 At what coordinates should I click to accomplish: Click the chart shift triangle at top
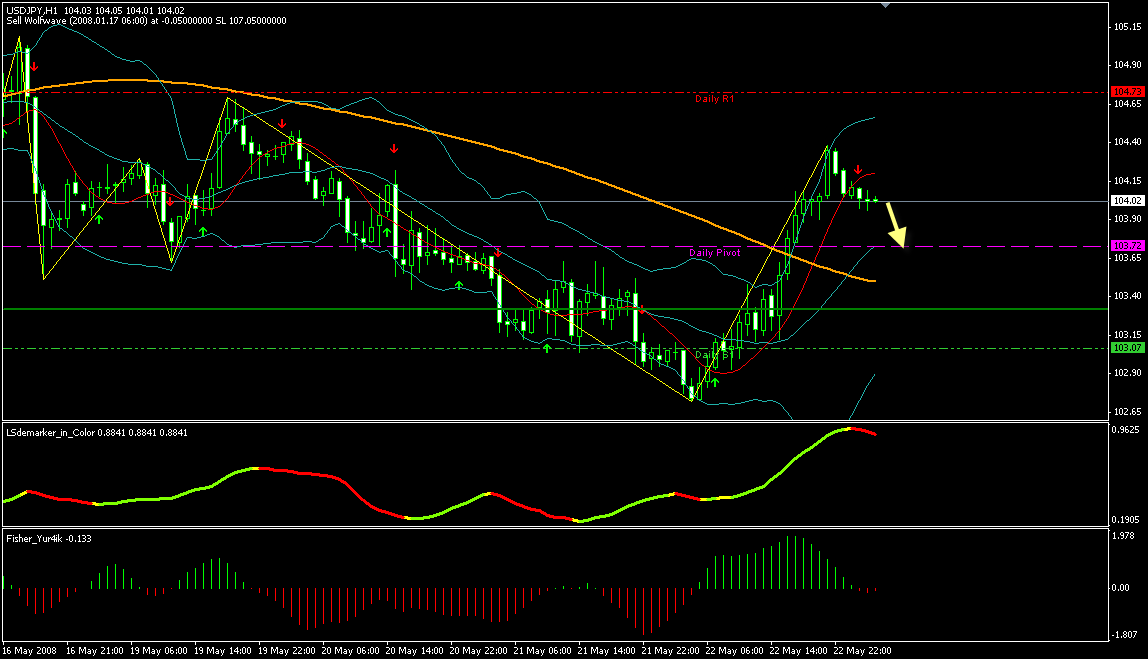click(883, 5)
